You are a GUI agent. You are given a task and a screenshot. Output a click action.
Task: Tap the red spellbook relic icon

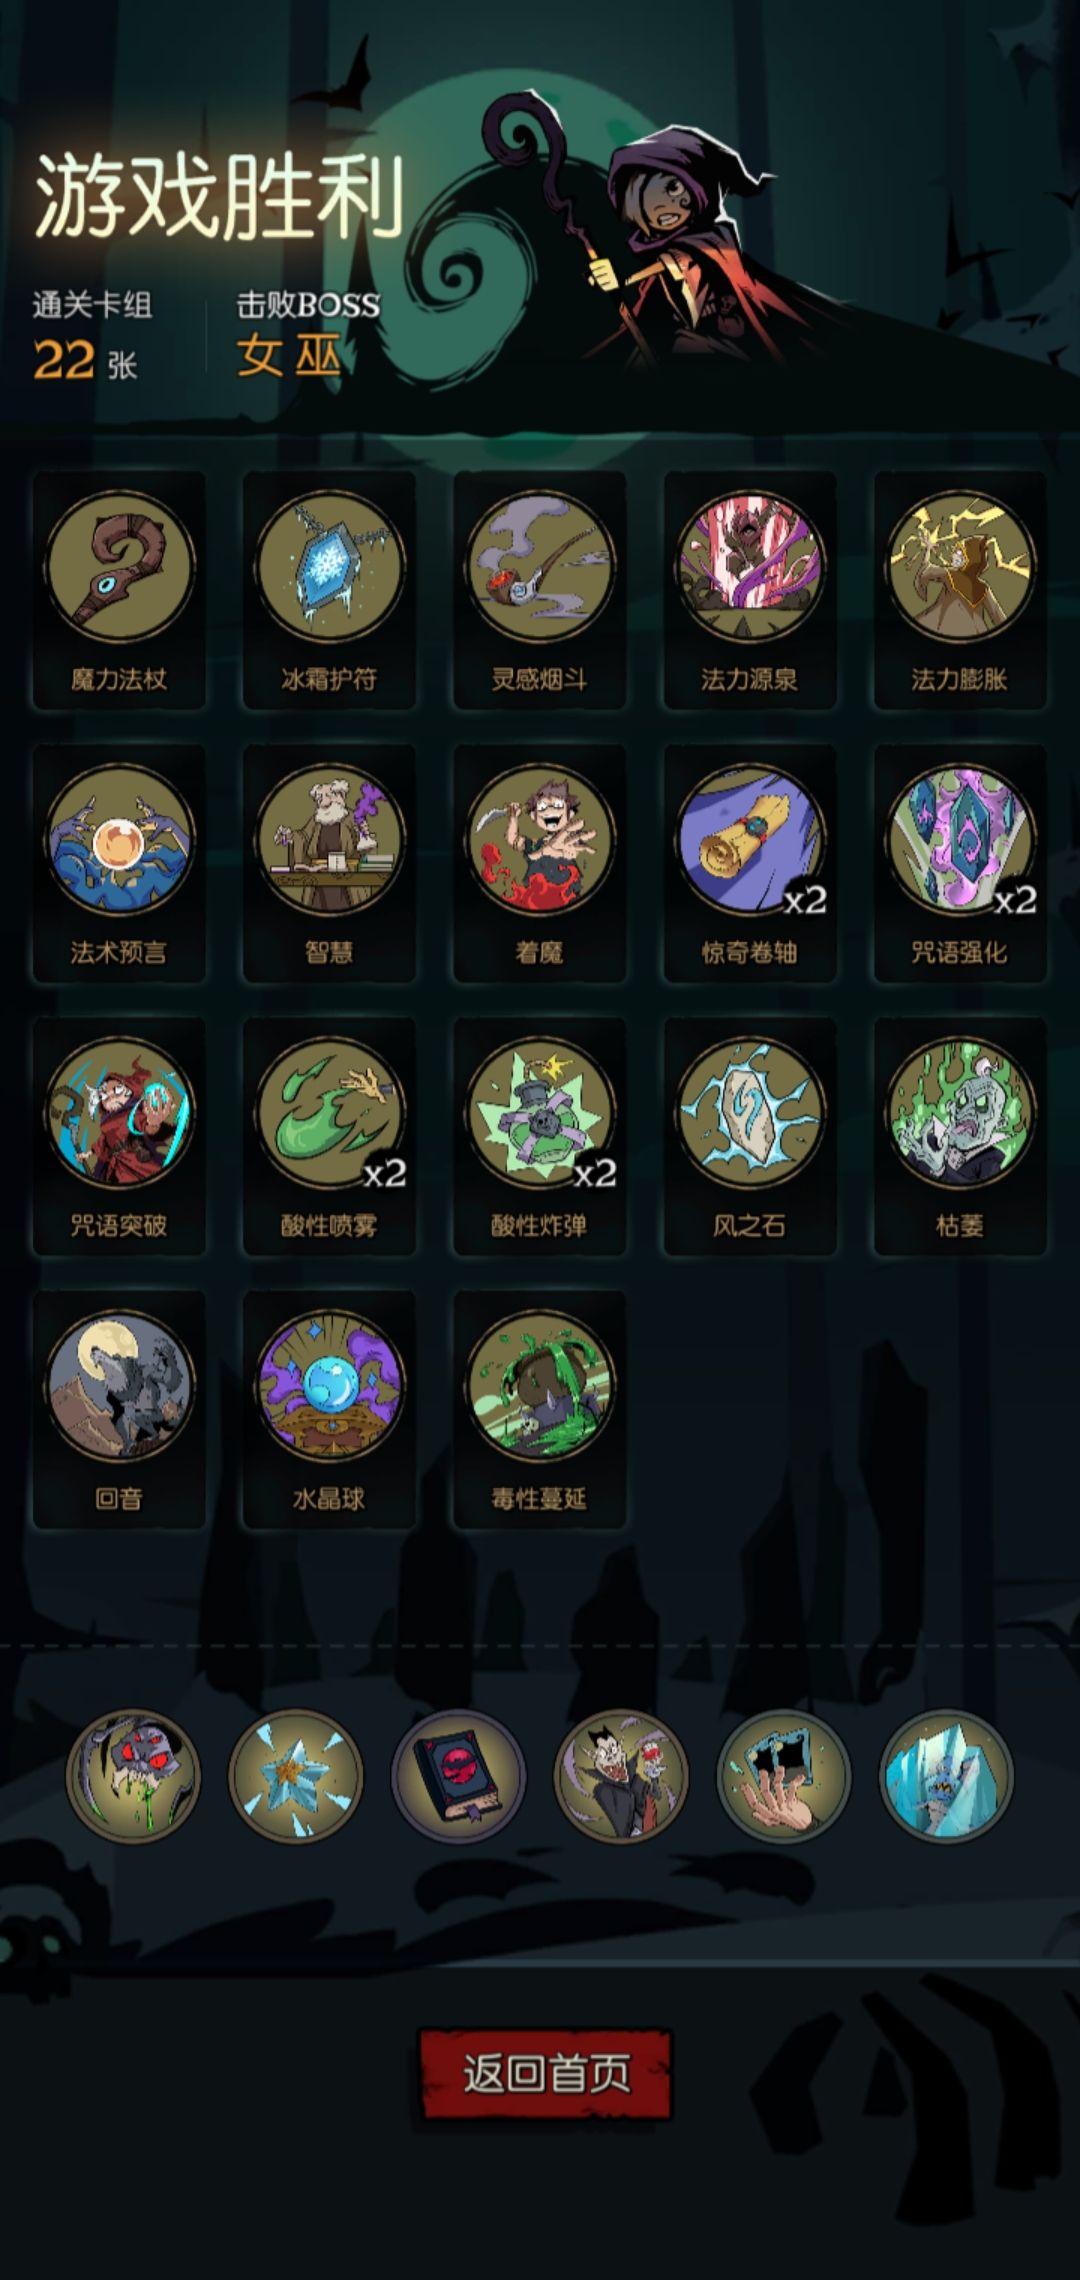tap(458, 1775)
